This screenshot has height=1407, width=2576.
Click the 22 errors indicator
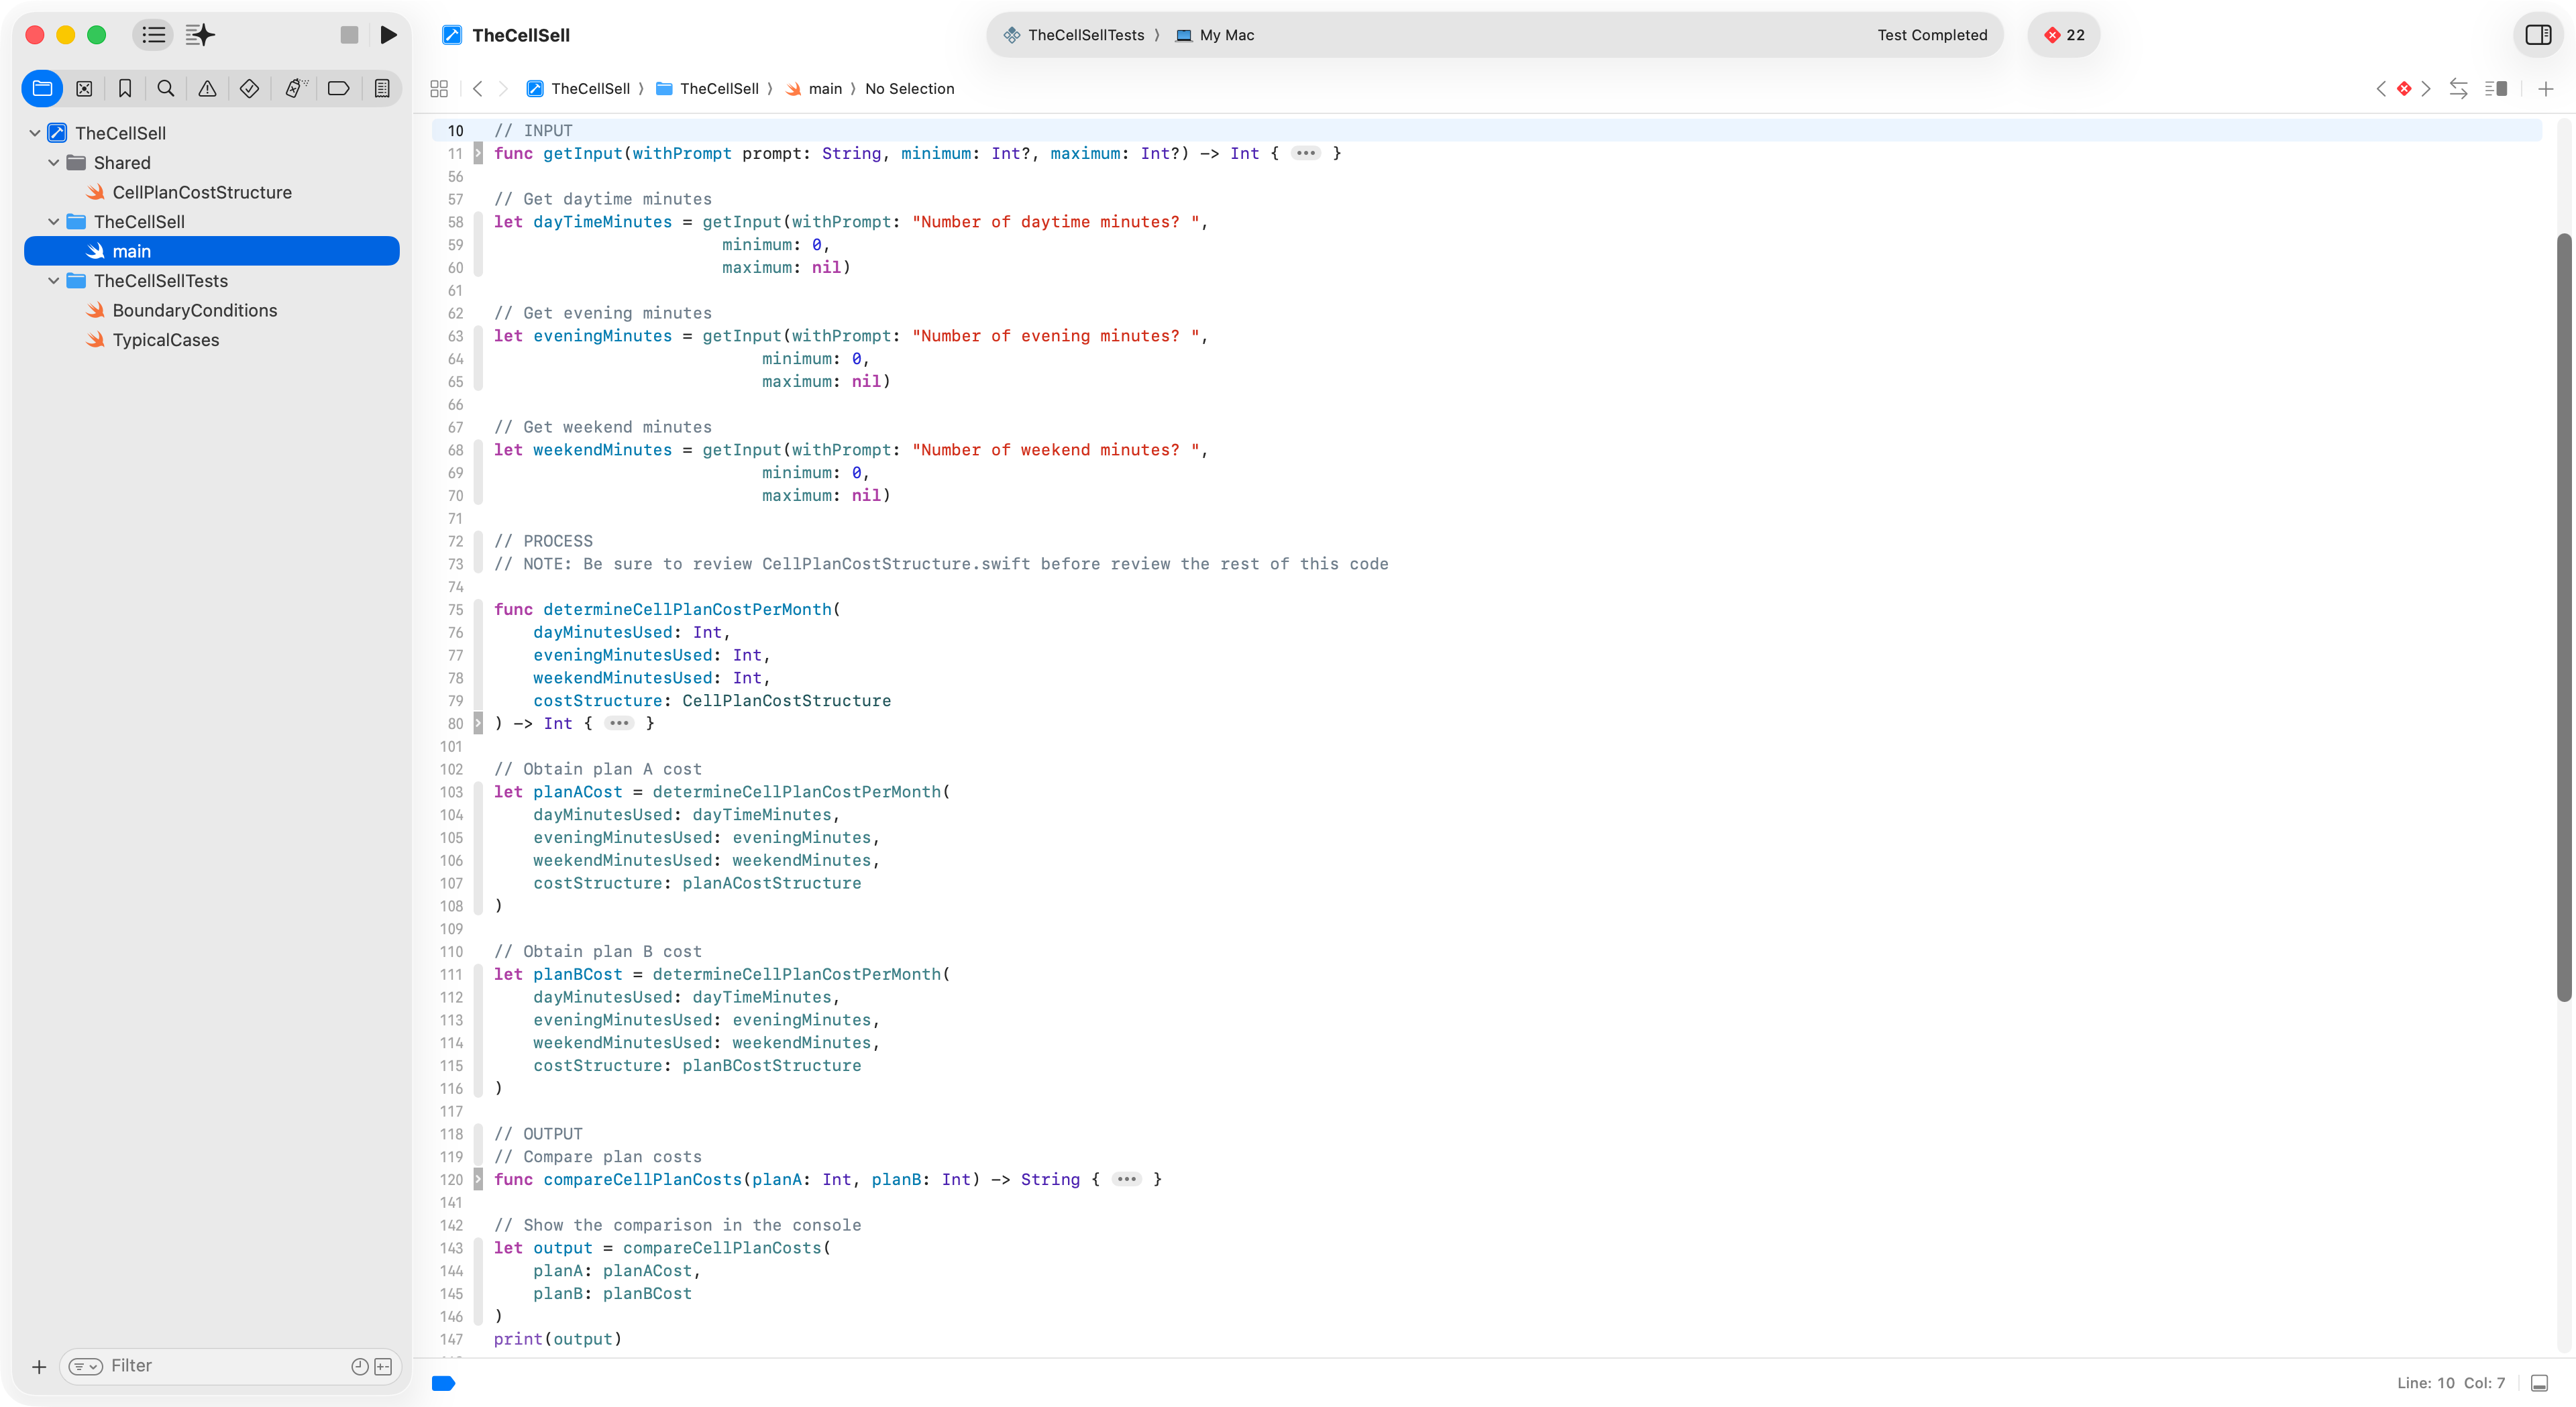(x=2064, y=35)
